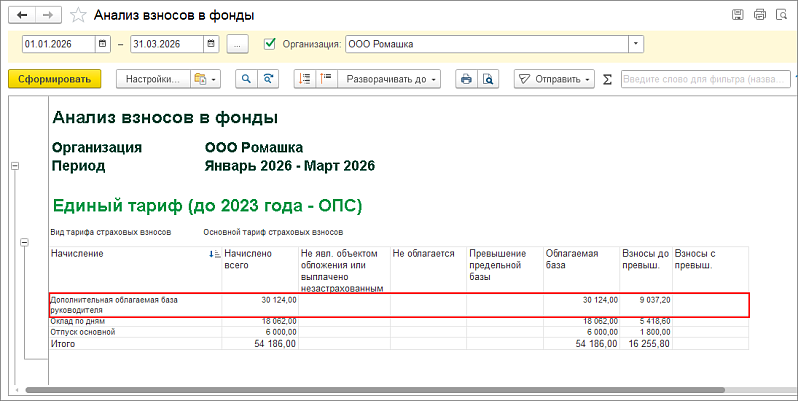
Task: Open the find magnifier tool in toolbar
Action: point(246,79)
